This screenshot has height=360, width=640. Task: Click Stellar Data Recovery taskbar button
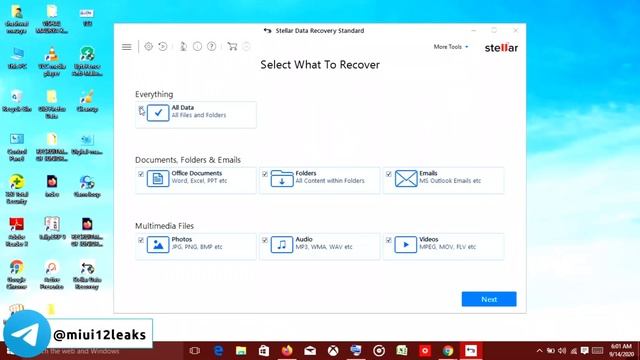471,351
